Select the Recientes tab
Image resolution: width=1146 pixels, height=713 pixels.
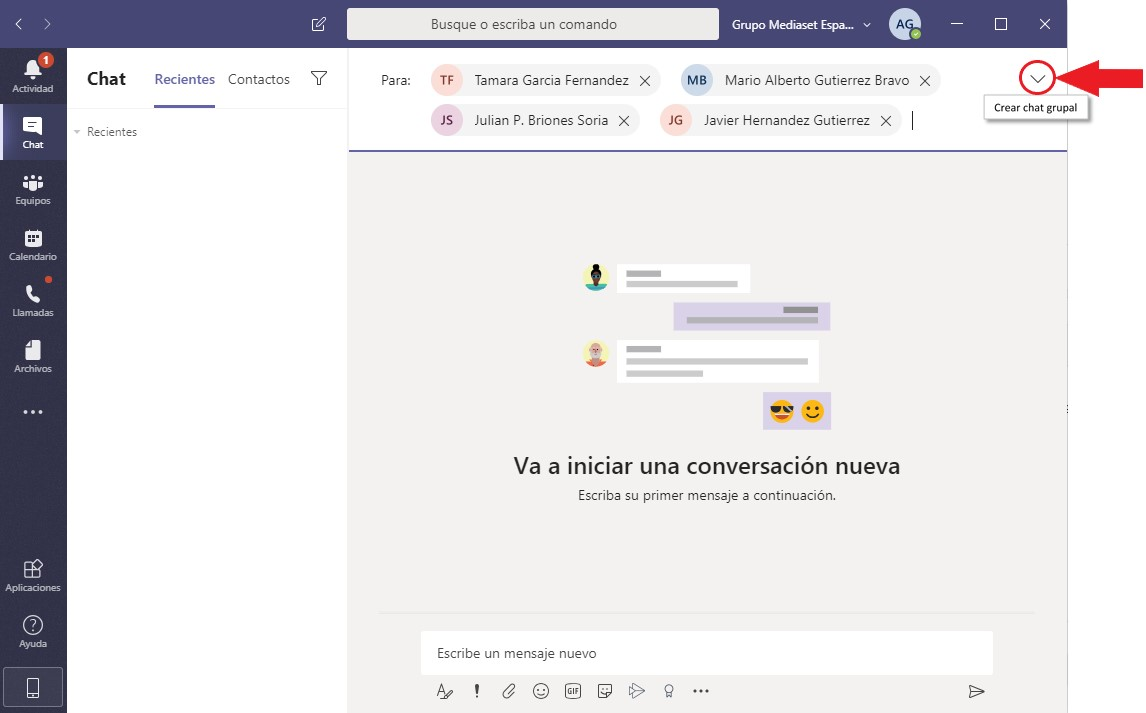tap(185, 79)
